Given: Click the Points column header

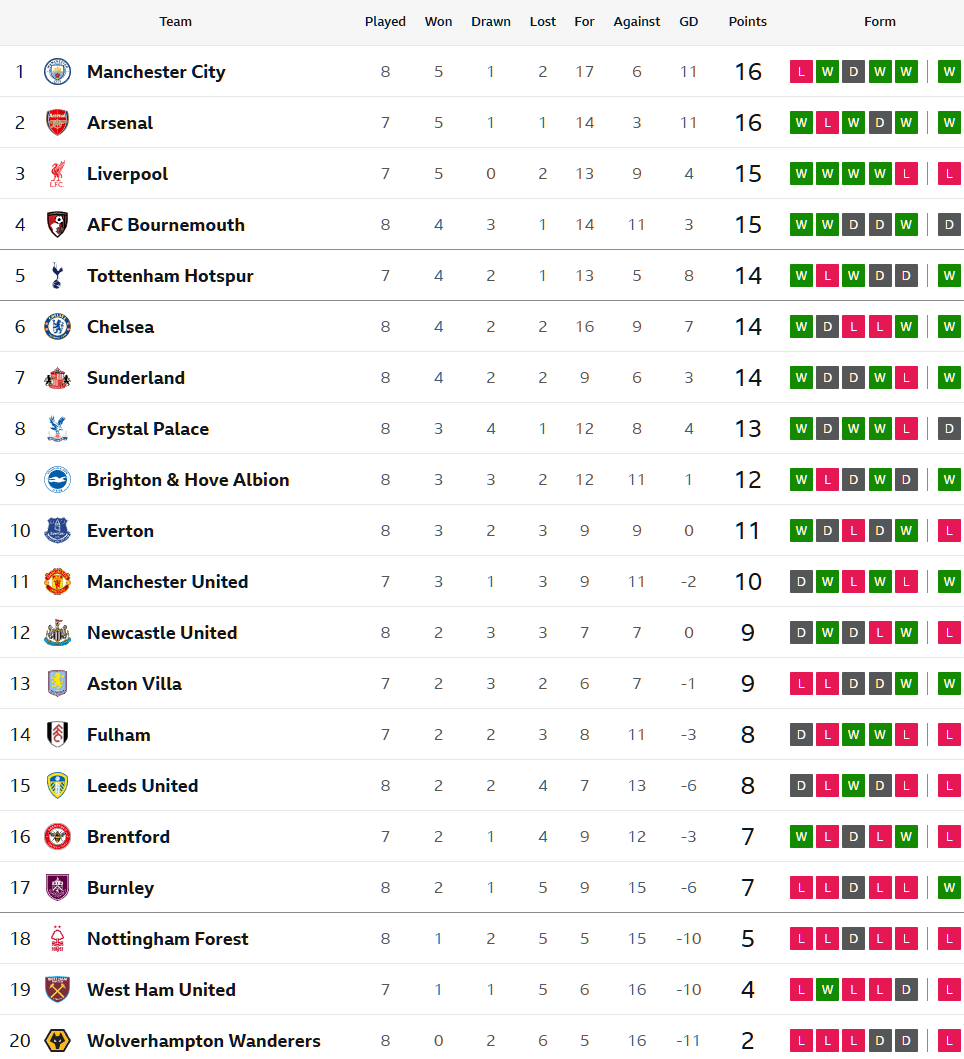Looking at the screenshot, I should (x=747, y=21).
